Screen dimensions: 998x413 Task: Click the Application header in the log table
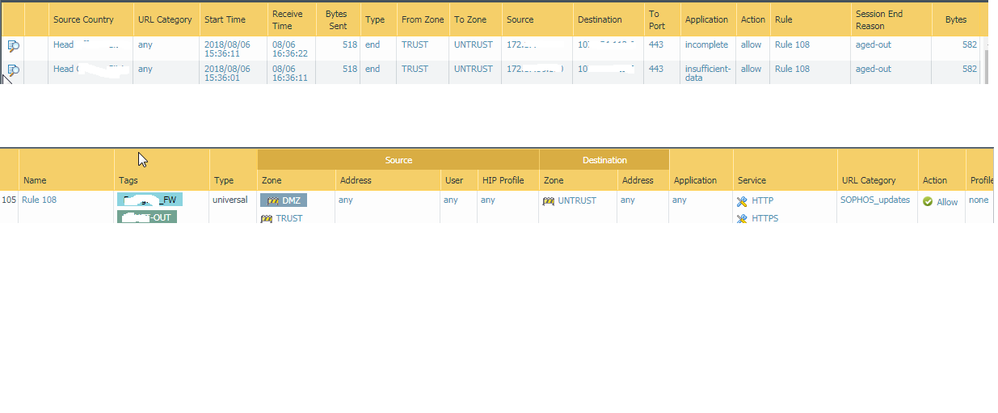pos(706,20)
